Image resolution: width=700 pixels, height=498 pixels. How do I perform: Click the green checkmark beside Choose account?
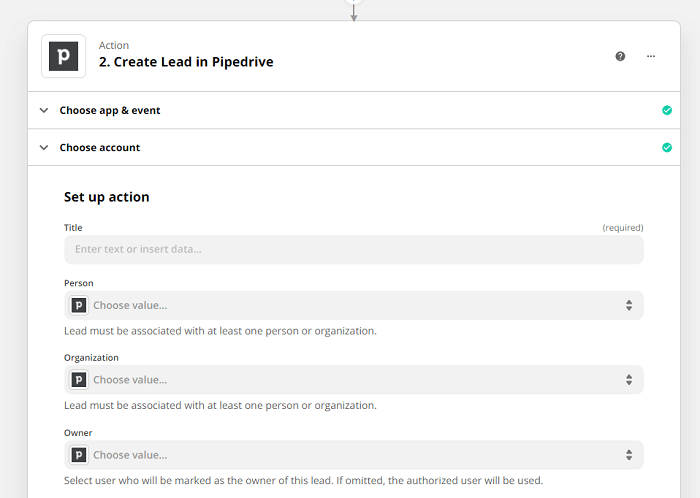click(x=667, y=147)
